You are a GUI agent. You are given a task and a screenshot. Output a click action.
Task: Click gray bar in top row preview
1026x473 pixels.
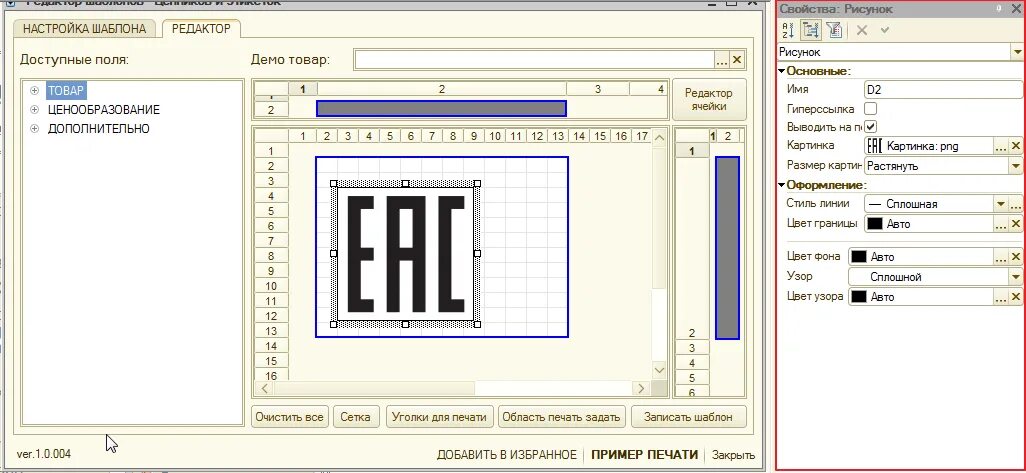coord(441,109)
